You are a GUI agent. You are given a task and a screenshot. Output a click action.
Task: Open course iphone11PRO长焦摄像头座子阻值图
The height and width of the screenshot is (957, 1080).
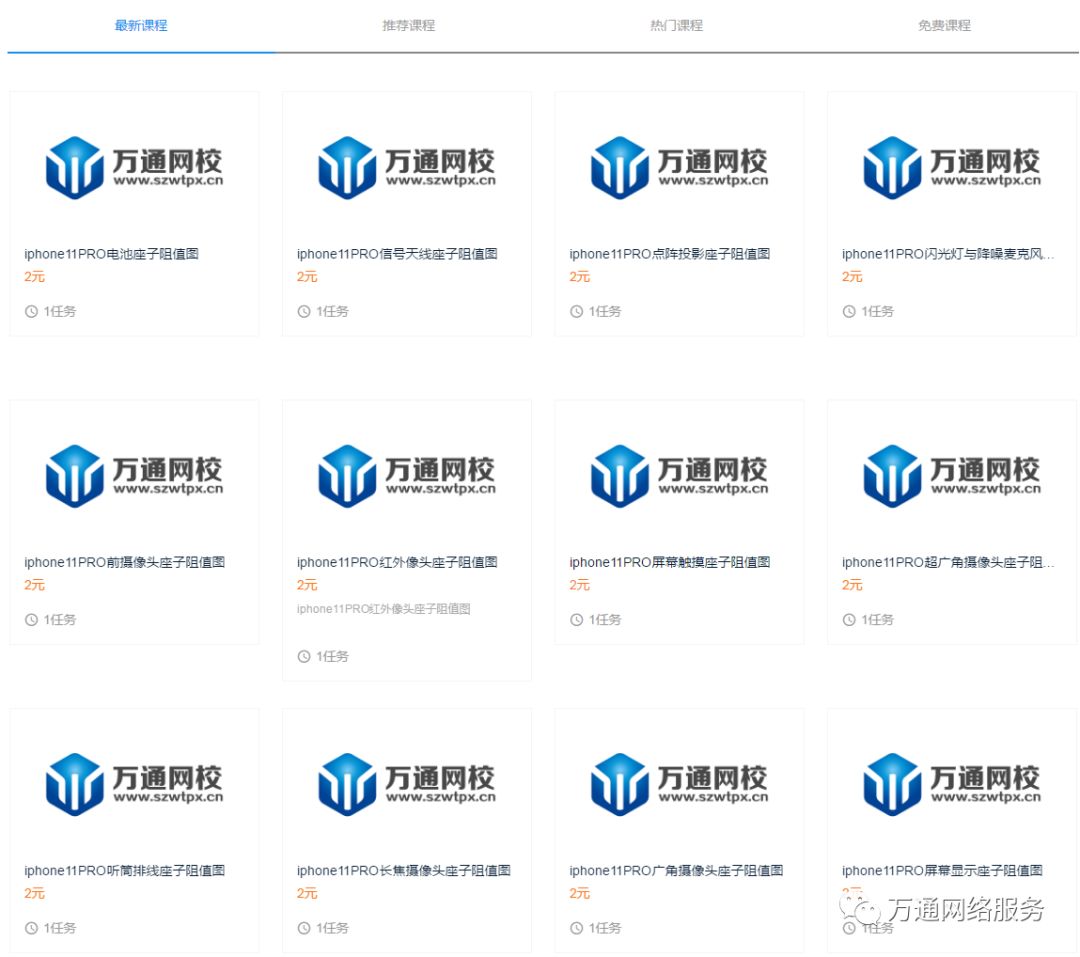404,870
